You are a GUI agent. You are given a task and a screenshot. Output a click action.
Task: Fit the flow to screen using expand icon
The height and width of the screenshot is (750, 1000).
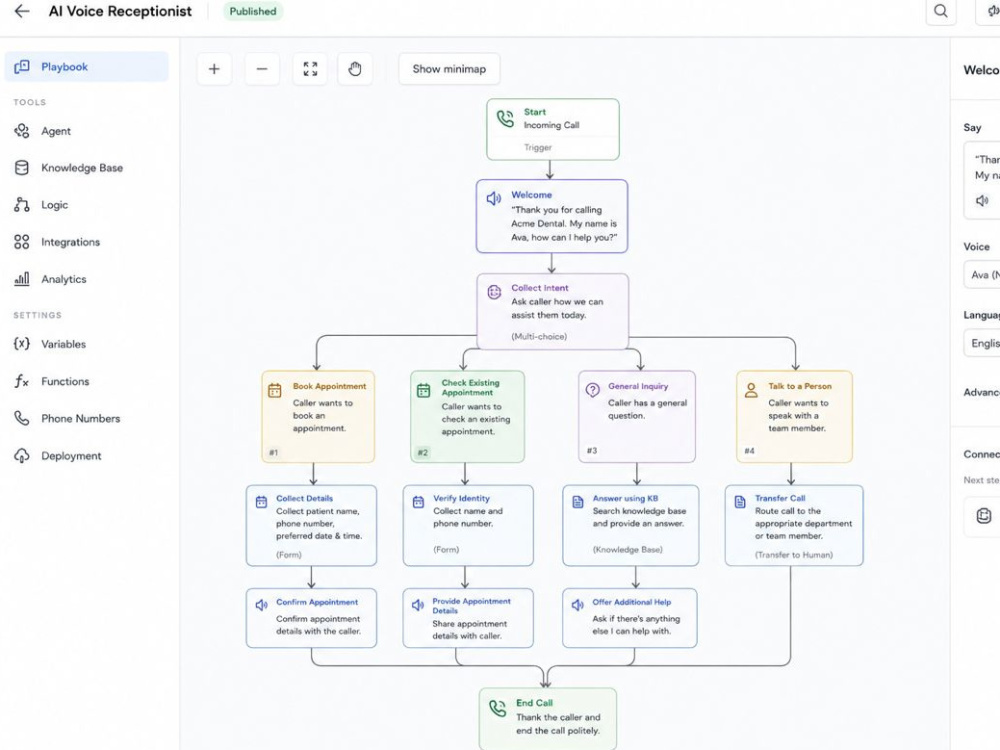click(x=310, y=69)
